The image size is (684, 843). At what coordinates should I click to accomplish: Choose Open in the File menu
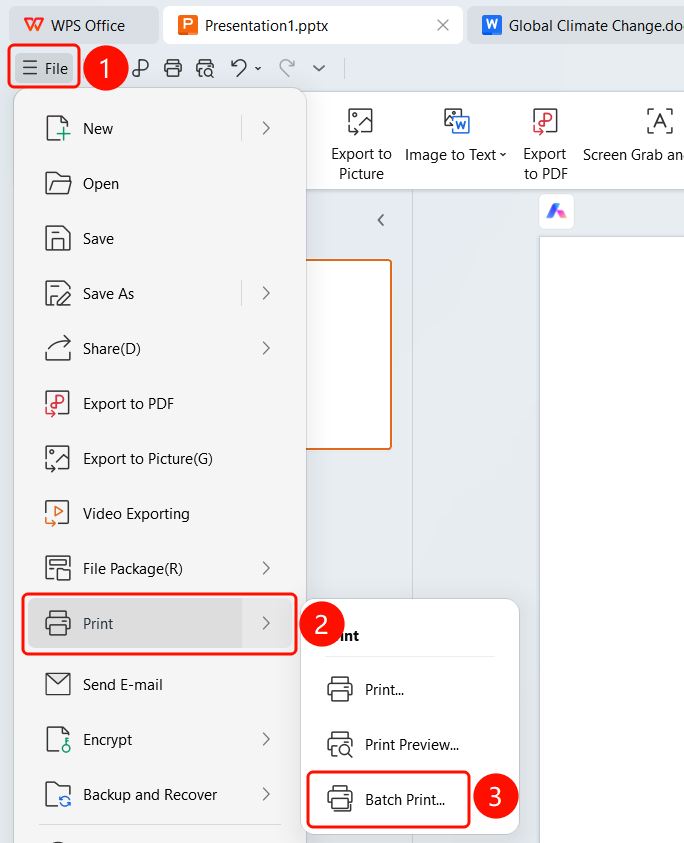[160, 184]
